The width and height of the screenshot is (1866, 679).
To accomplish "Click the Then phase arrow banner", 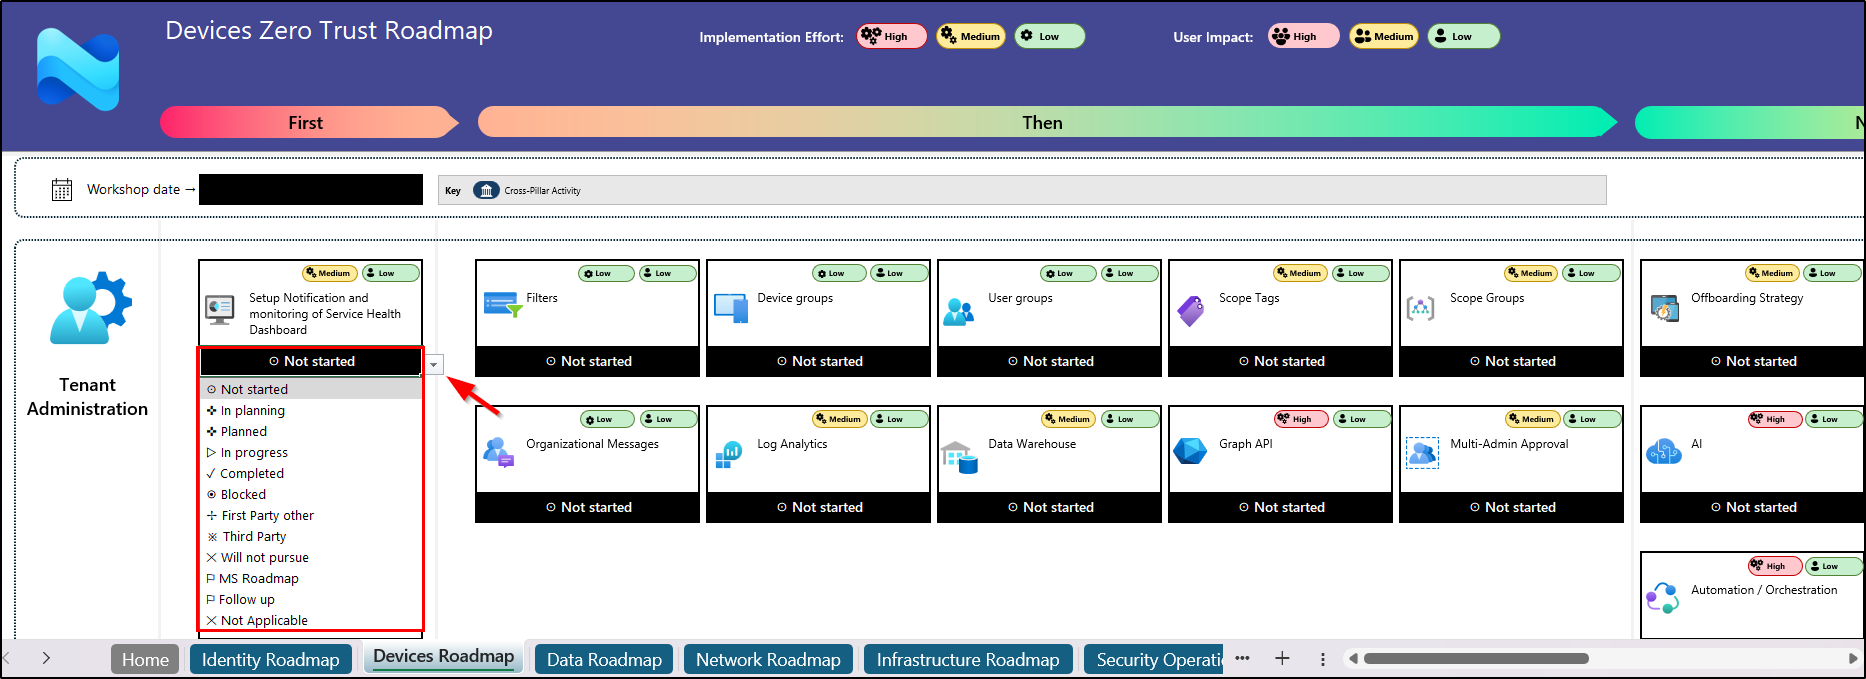I will pos(1047,122).
